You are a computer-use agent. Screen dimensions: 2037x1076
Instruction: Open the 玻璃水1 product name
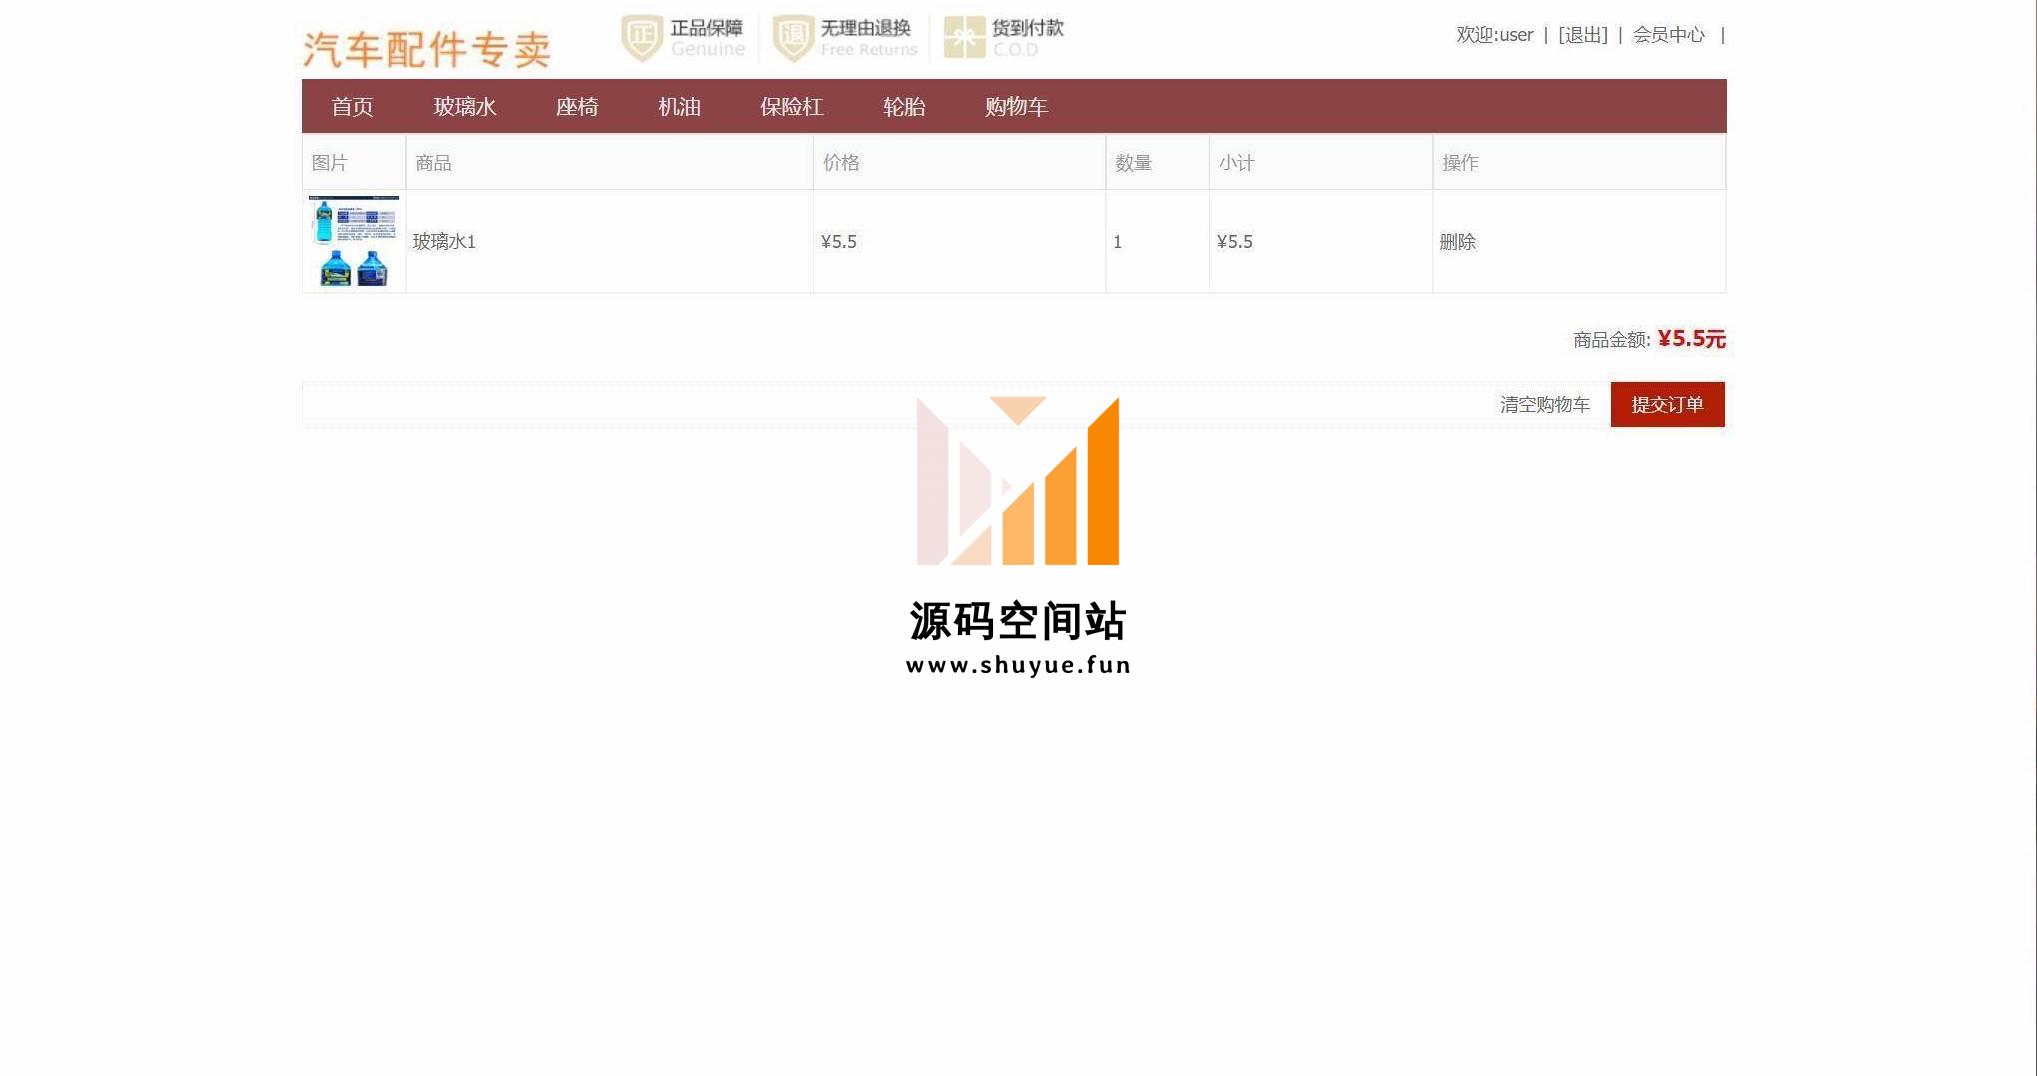click(x=444, y=242)
